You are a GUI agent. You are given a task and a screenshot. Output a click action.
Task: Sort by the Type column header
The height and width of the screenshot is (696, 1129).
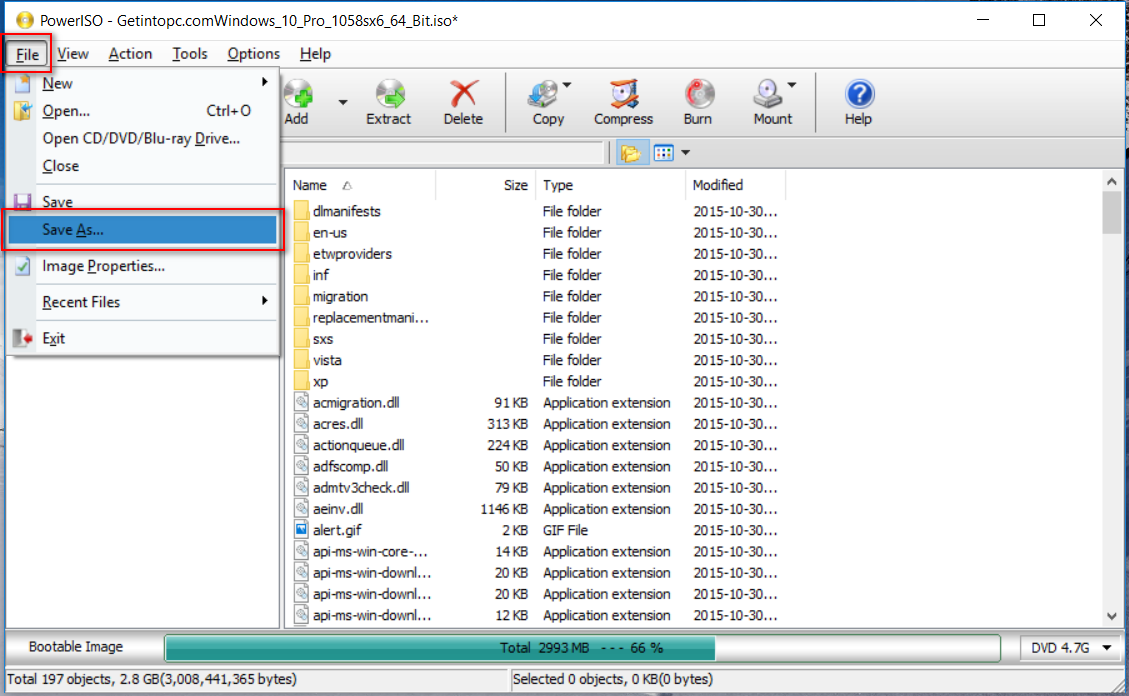tap(611, 185)
